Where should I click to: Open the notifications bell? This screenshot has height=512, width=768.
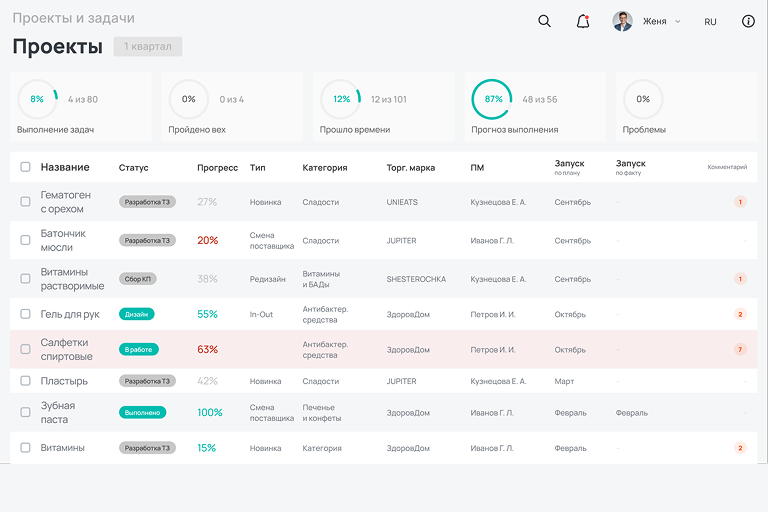pyautogui.click(x=583, y=21)
